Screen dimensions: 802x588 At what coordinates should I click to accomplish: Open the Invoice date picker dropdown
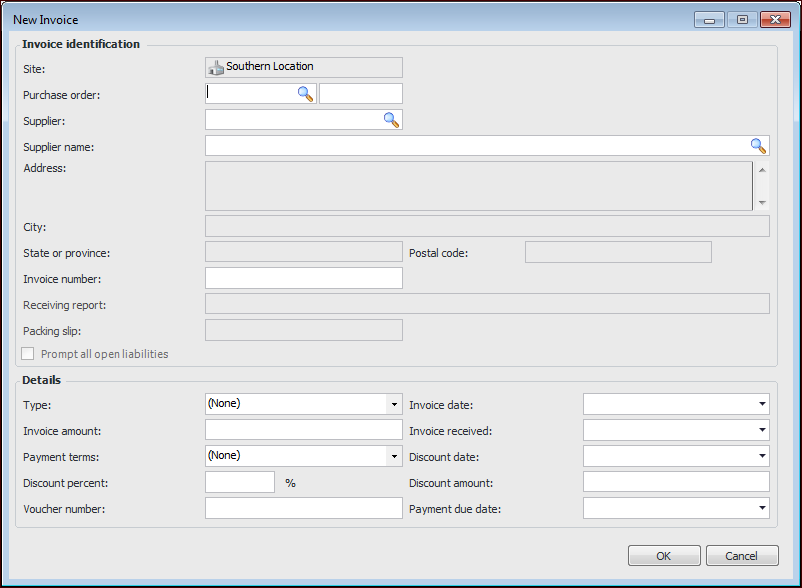tap(762, 405)
